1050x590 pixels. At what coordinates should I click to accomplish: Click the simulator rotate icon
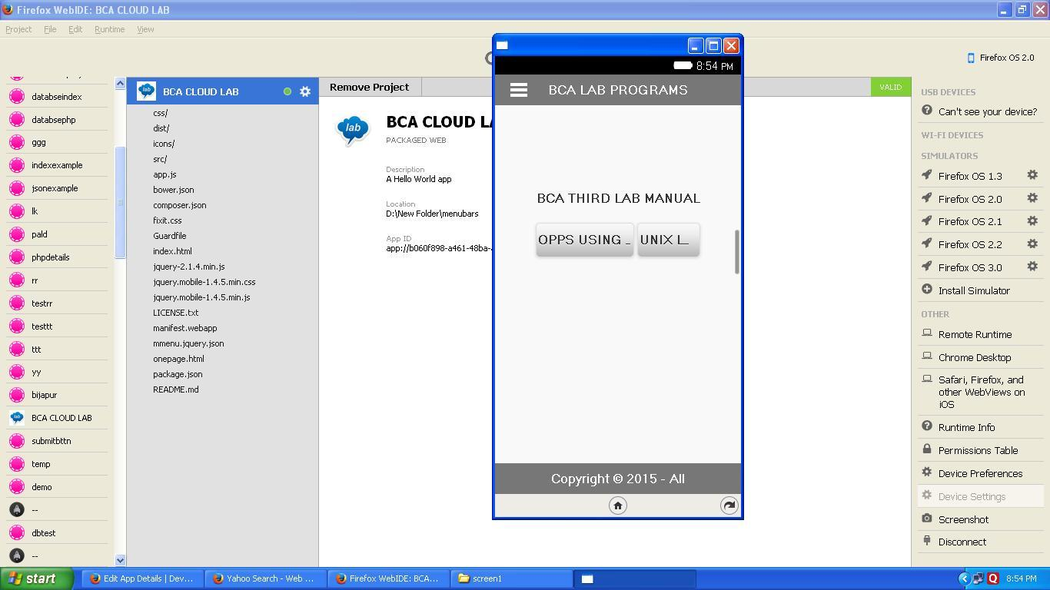[x=729, y=506]
